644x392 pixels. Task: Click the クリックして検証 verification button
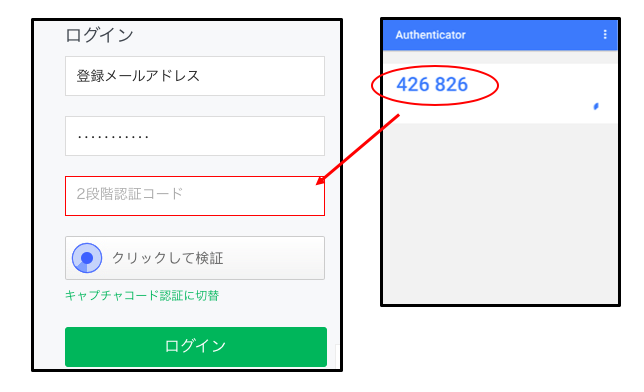point(195,258)
